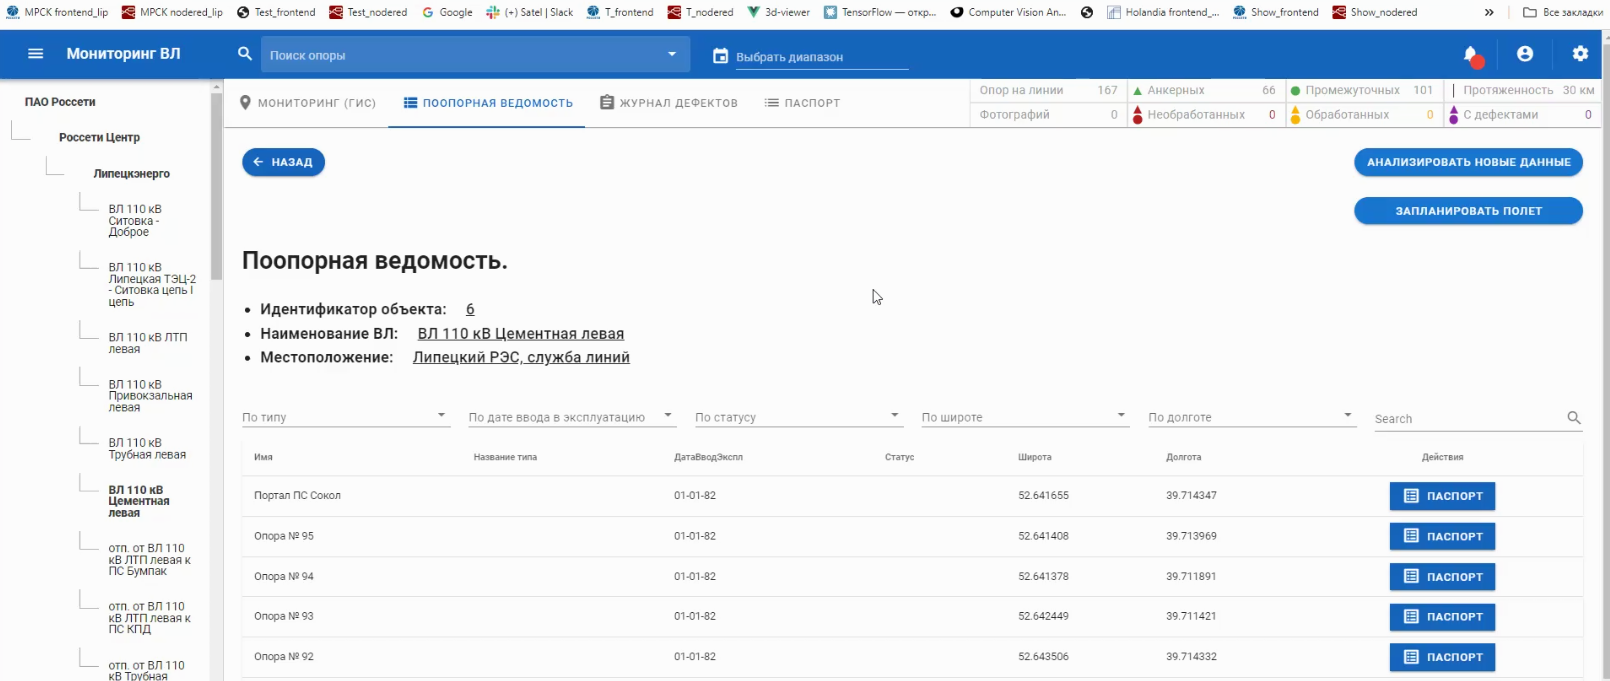1610x681 pixels.
Task: Open the Google bookmark
Action: tap(447, 12)
